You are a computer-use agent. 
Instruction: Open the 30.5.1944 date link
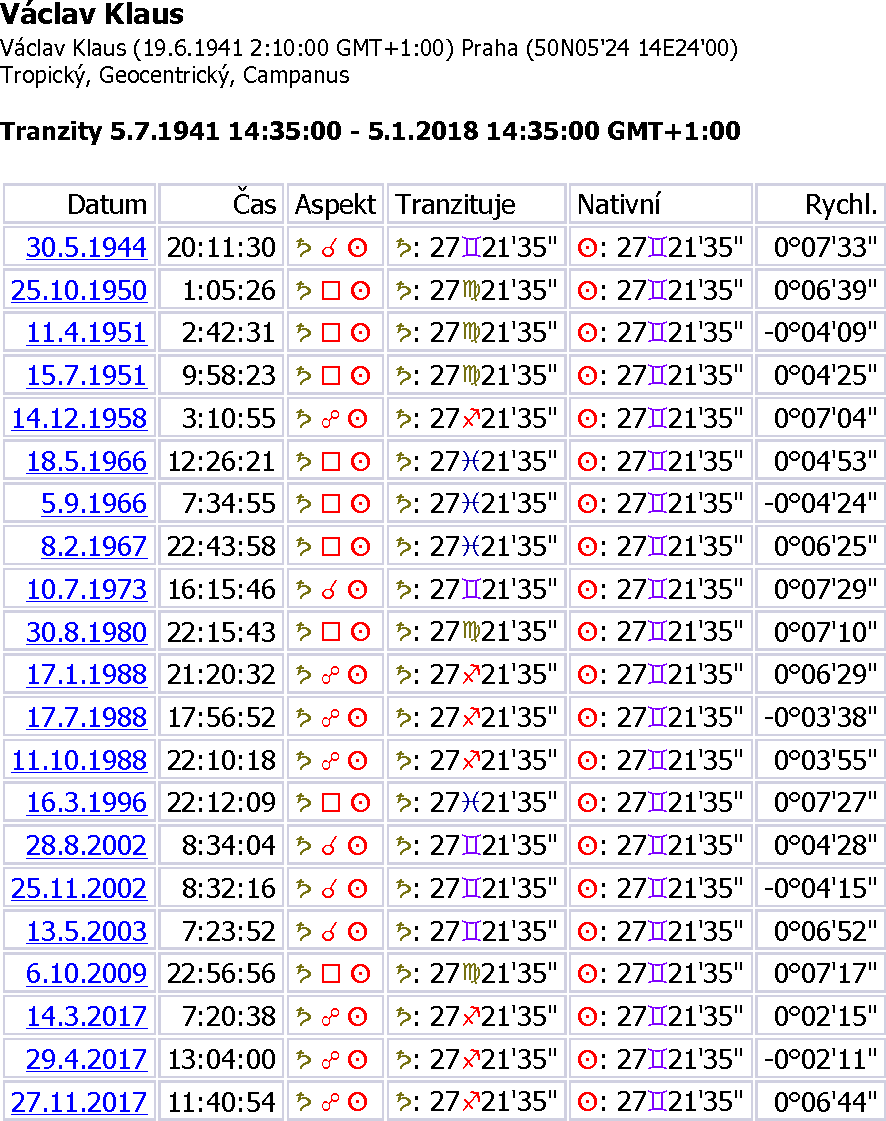tap(86, 247)
